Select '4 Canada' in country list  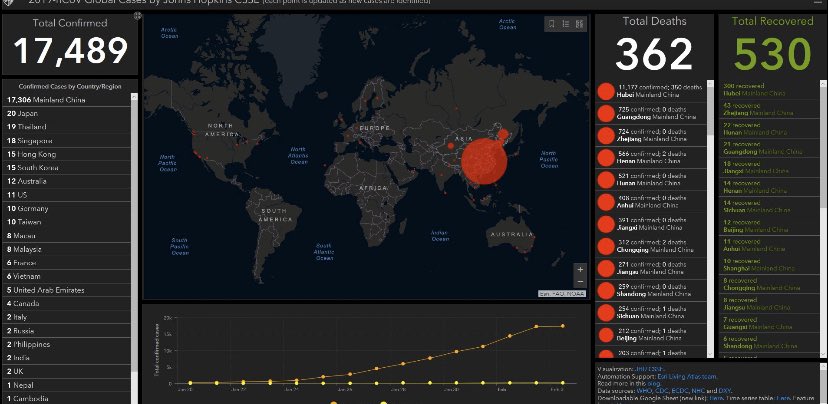[x=67, y=304]
